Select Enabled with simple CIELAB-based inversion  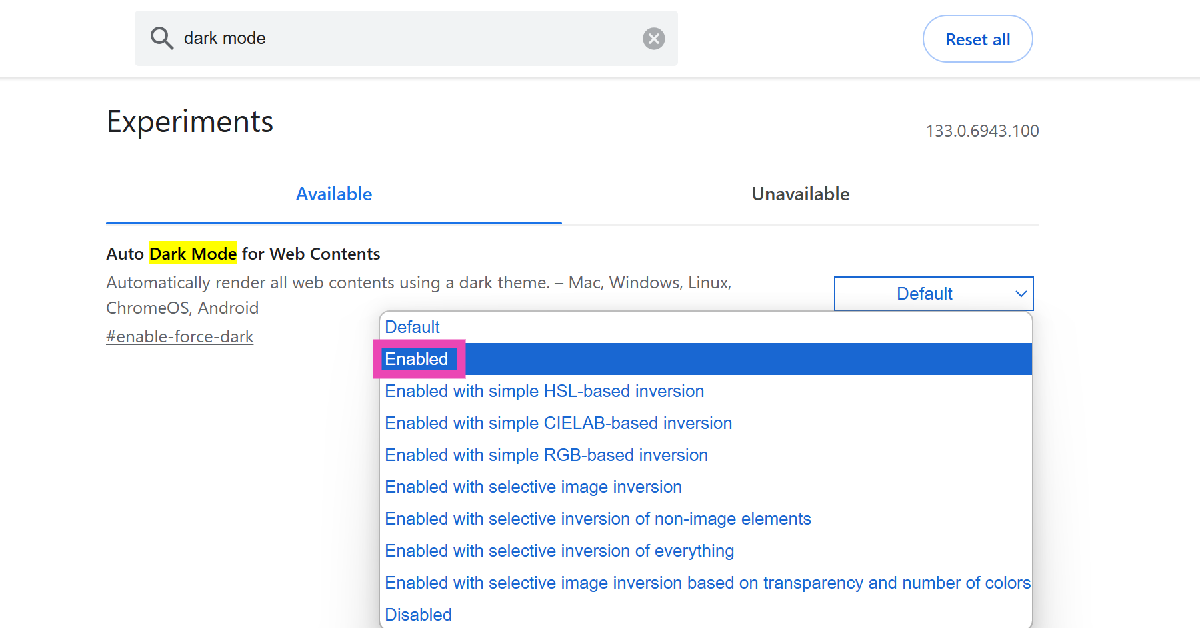[x=558, y=423]
